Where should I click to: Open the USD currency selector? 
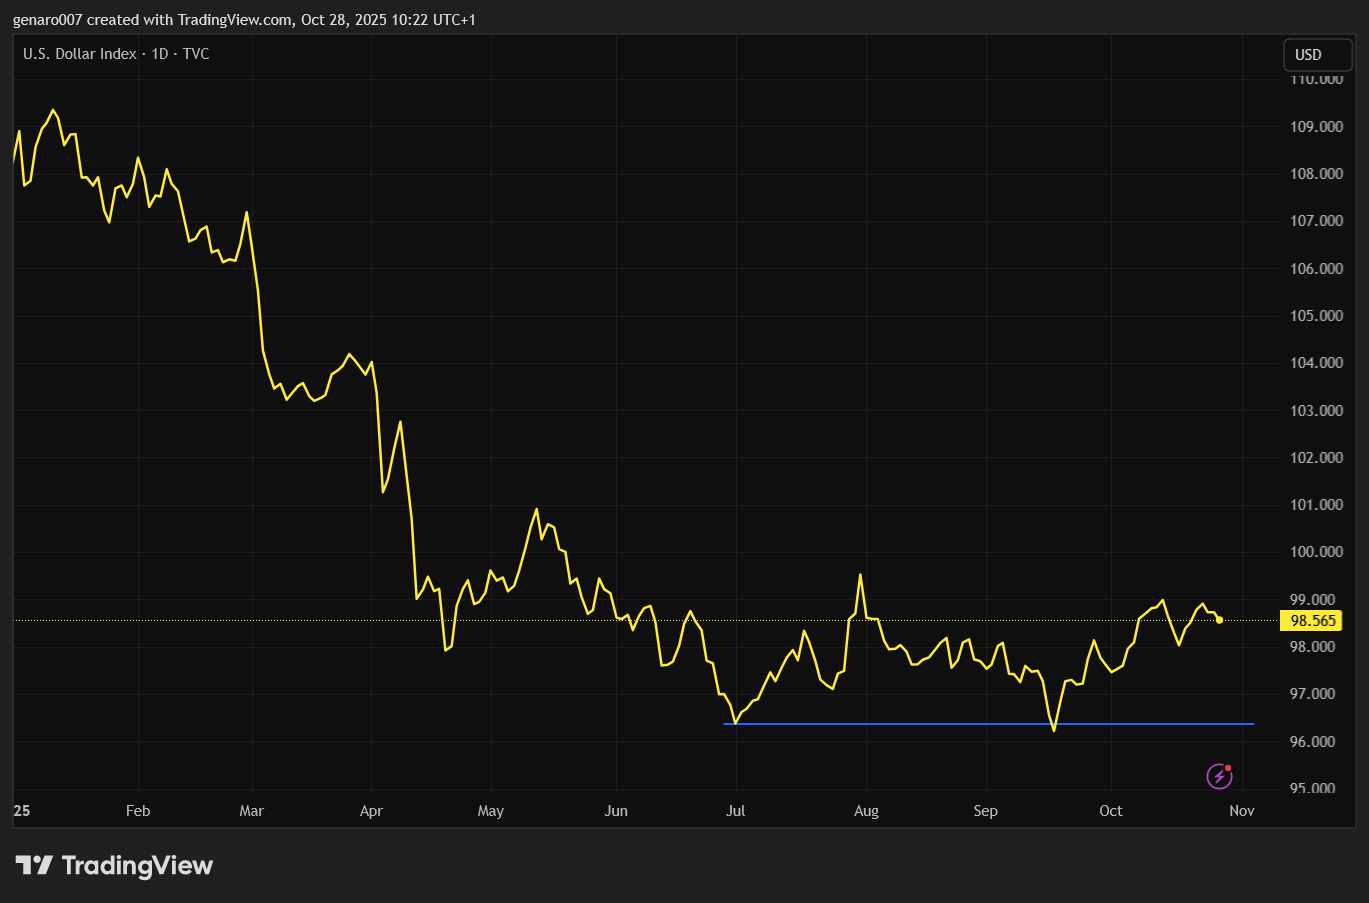click(1318, 55)
